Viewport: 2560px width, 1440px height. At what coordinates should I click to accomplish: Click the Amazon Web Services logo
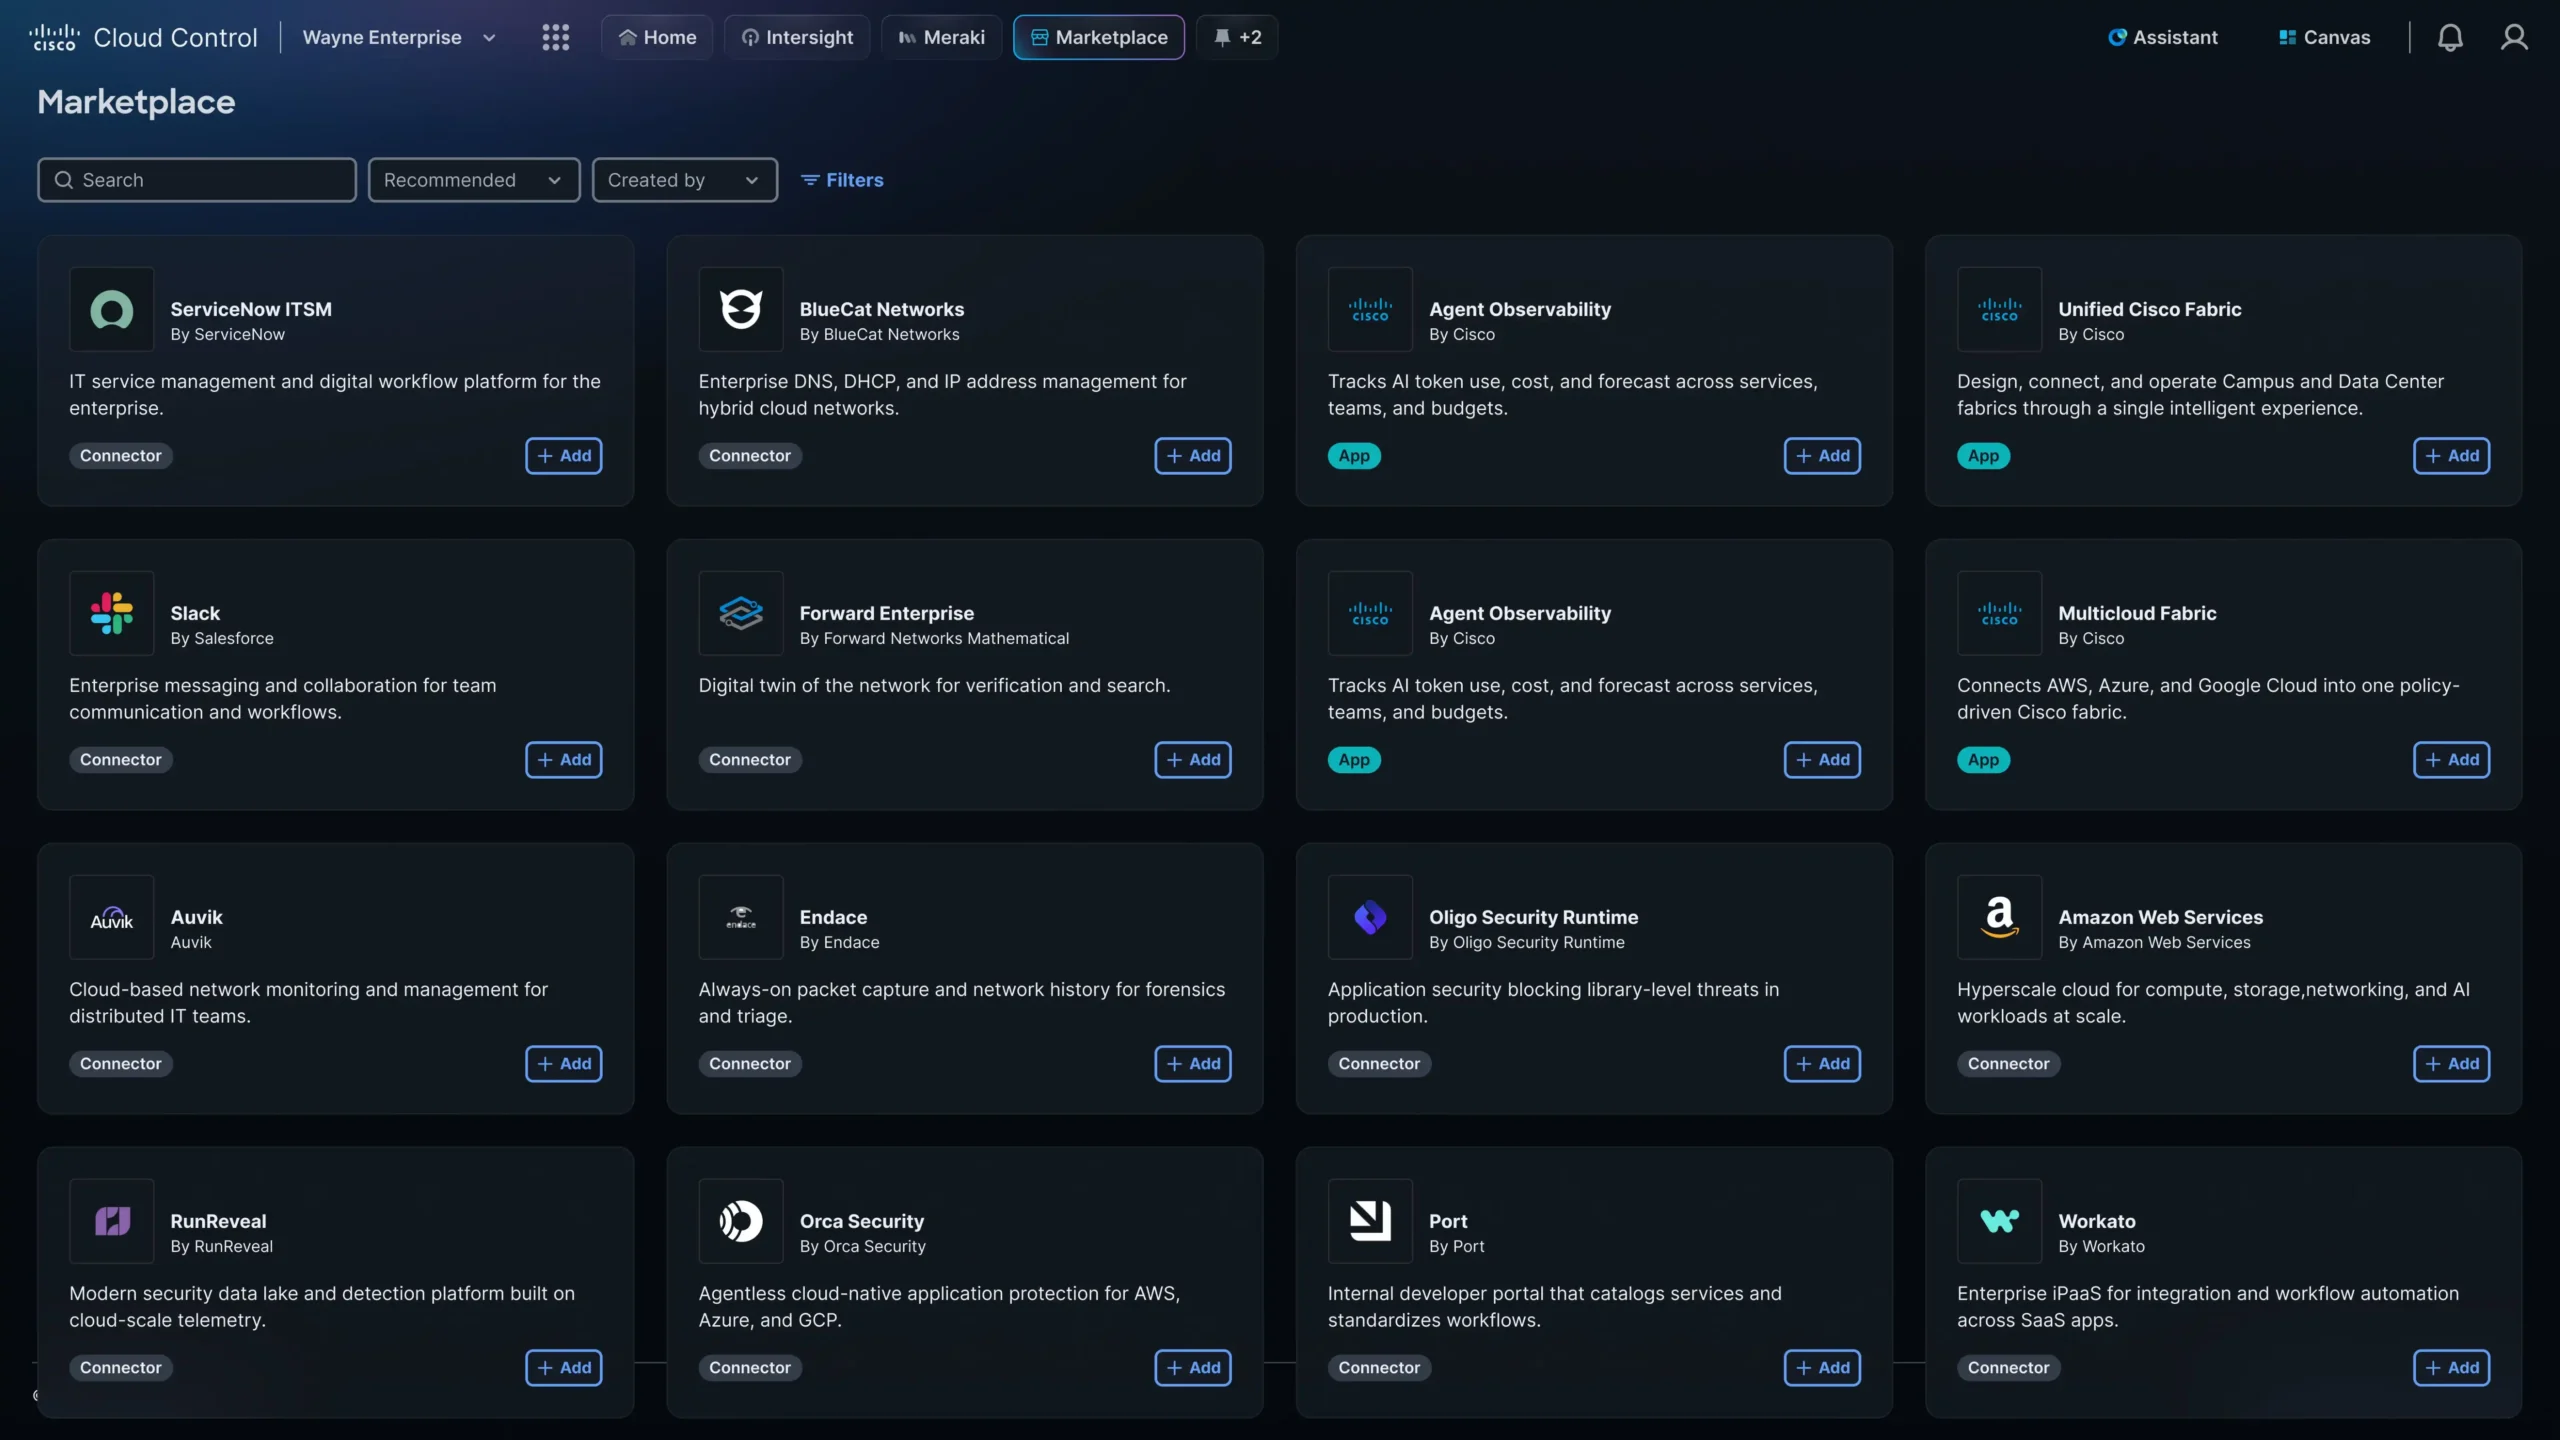coord(1999,917)
